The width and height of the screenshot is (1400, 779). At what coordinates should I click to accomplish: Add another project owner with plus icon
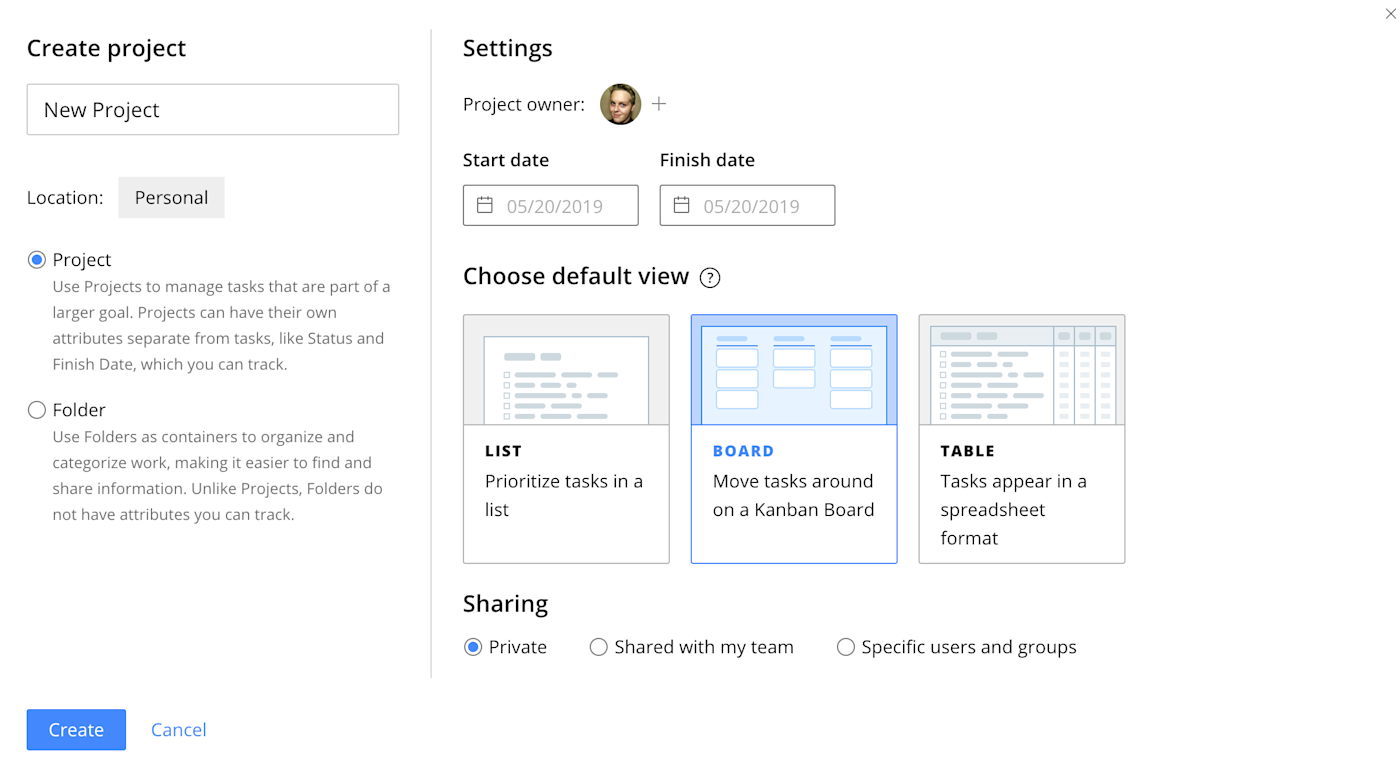pyautogui.click(x=659, y=104)
